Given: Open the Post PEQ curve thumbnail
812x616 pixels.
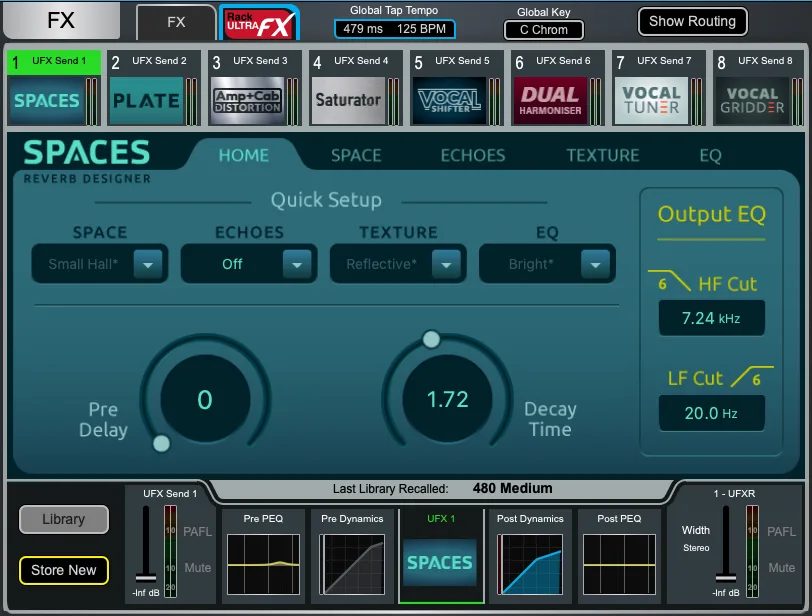Looking at the screenshot, I should coord(619,564).
